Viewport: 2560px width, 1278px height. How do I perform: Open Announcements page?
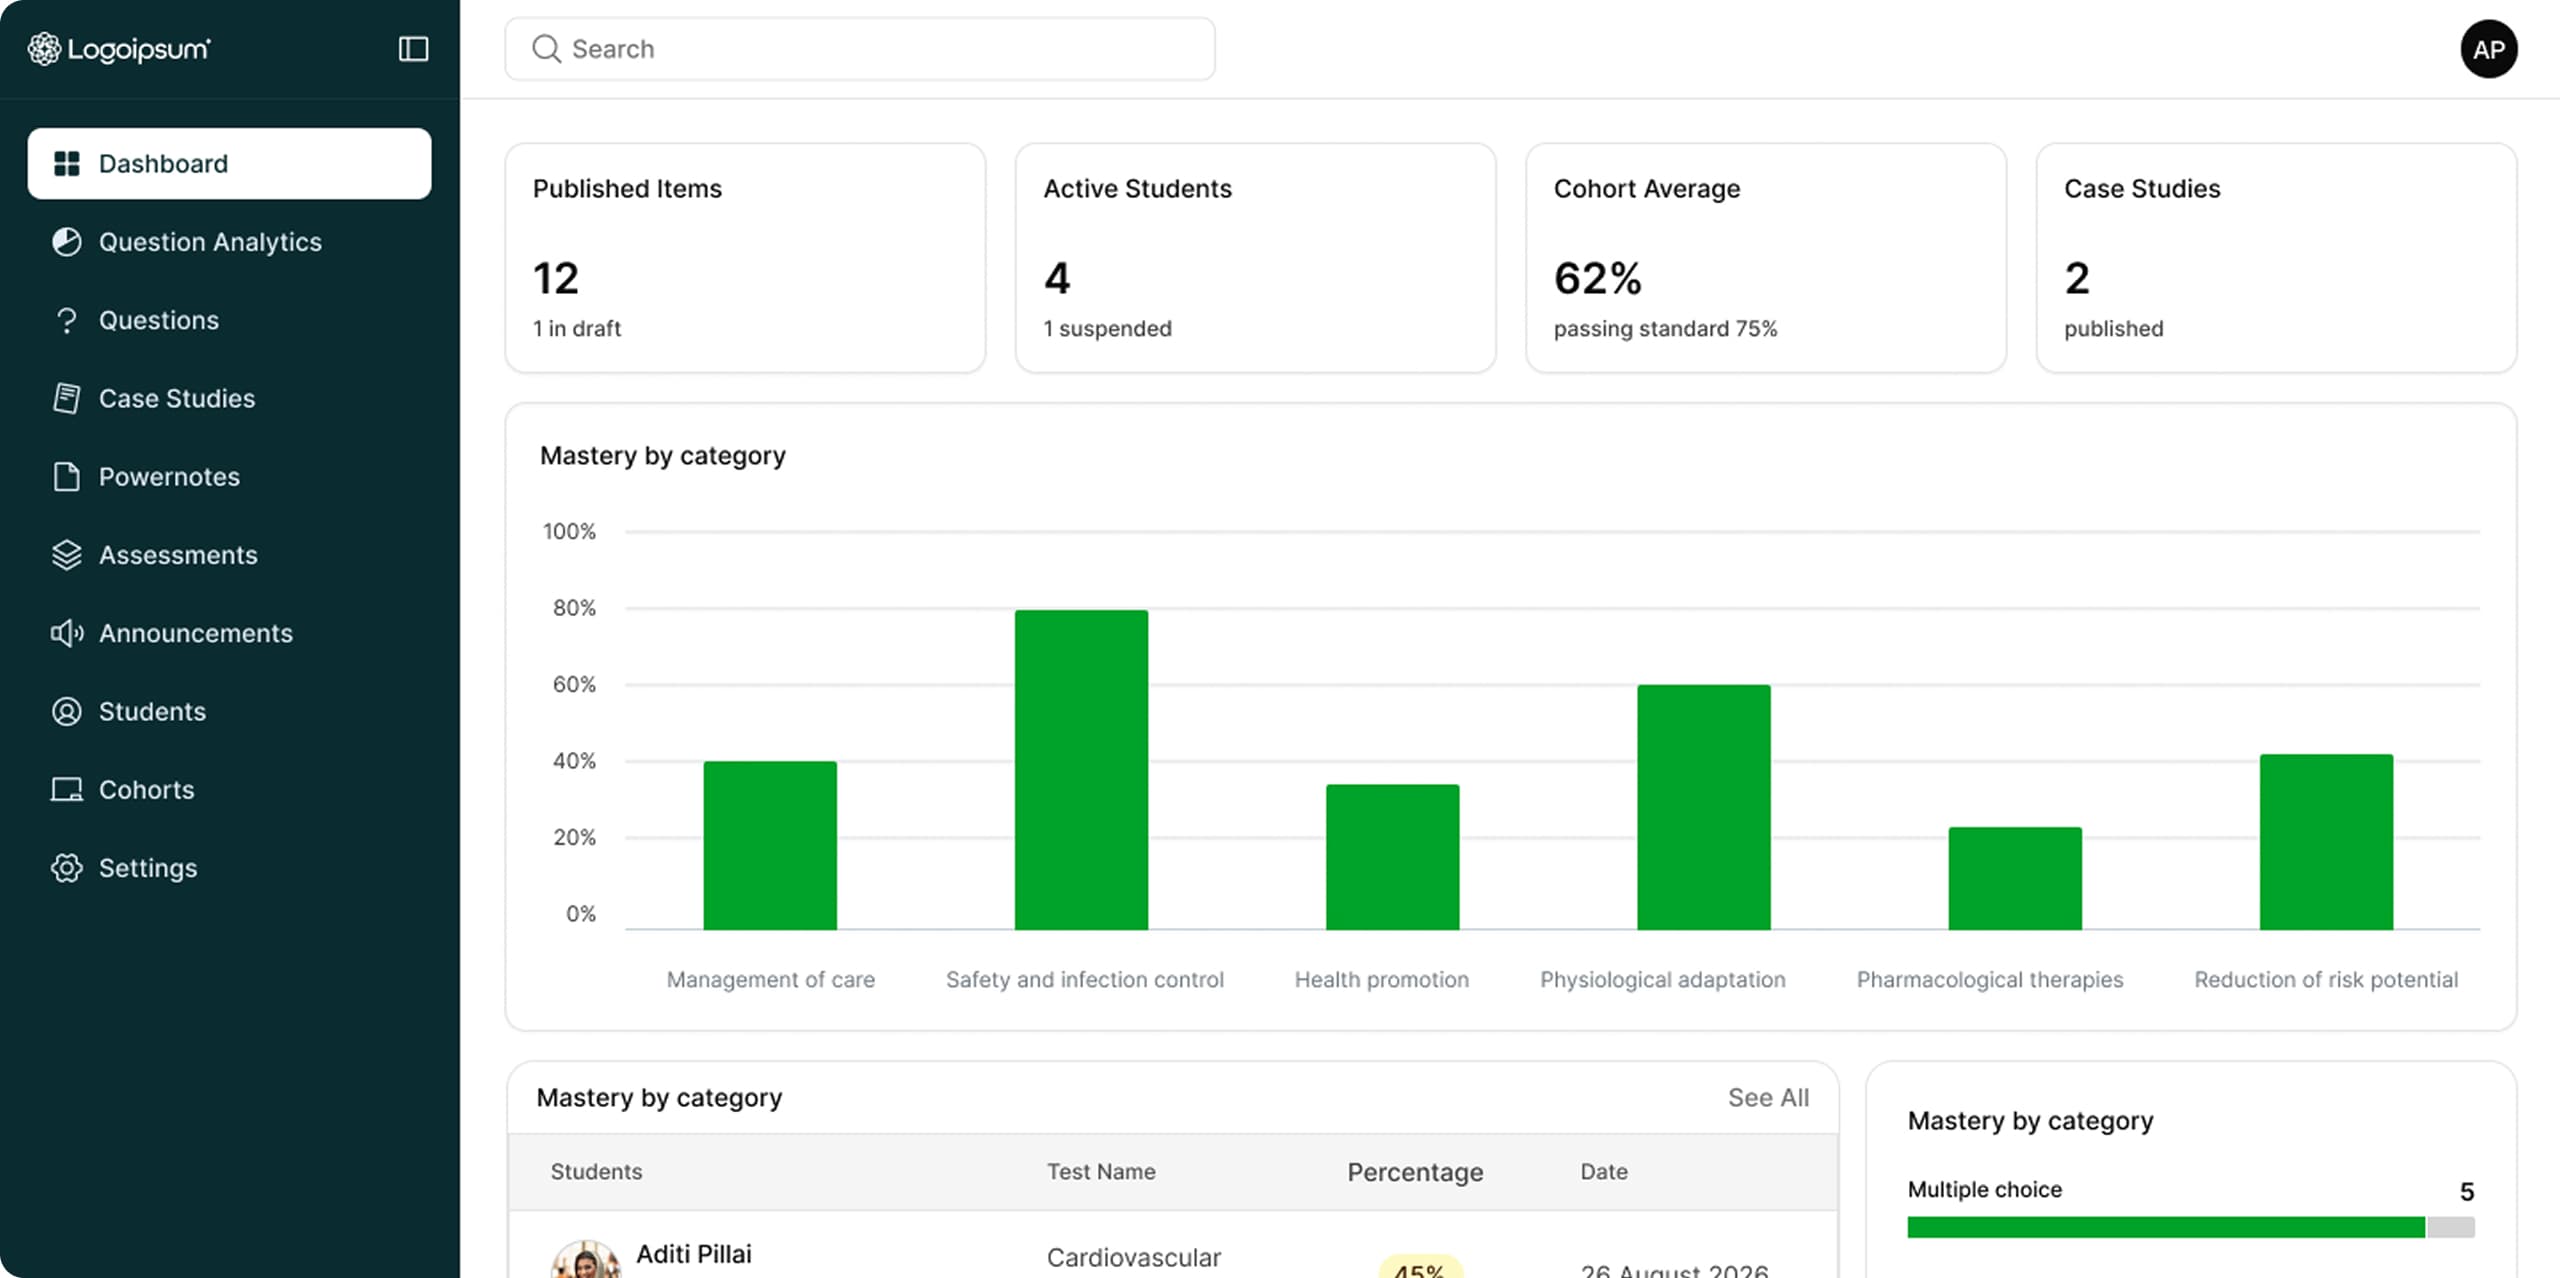click(x=229, y=633)
